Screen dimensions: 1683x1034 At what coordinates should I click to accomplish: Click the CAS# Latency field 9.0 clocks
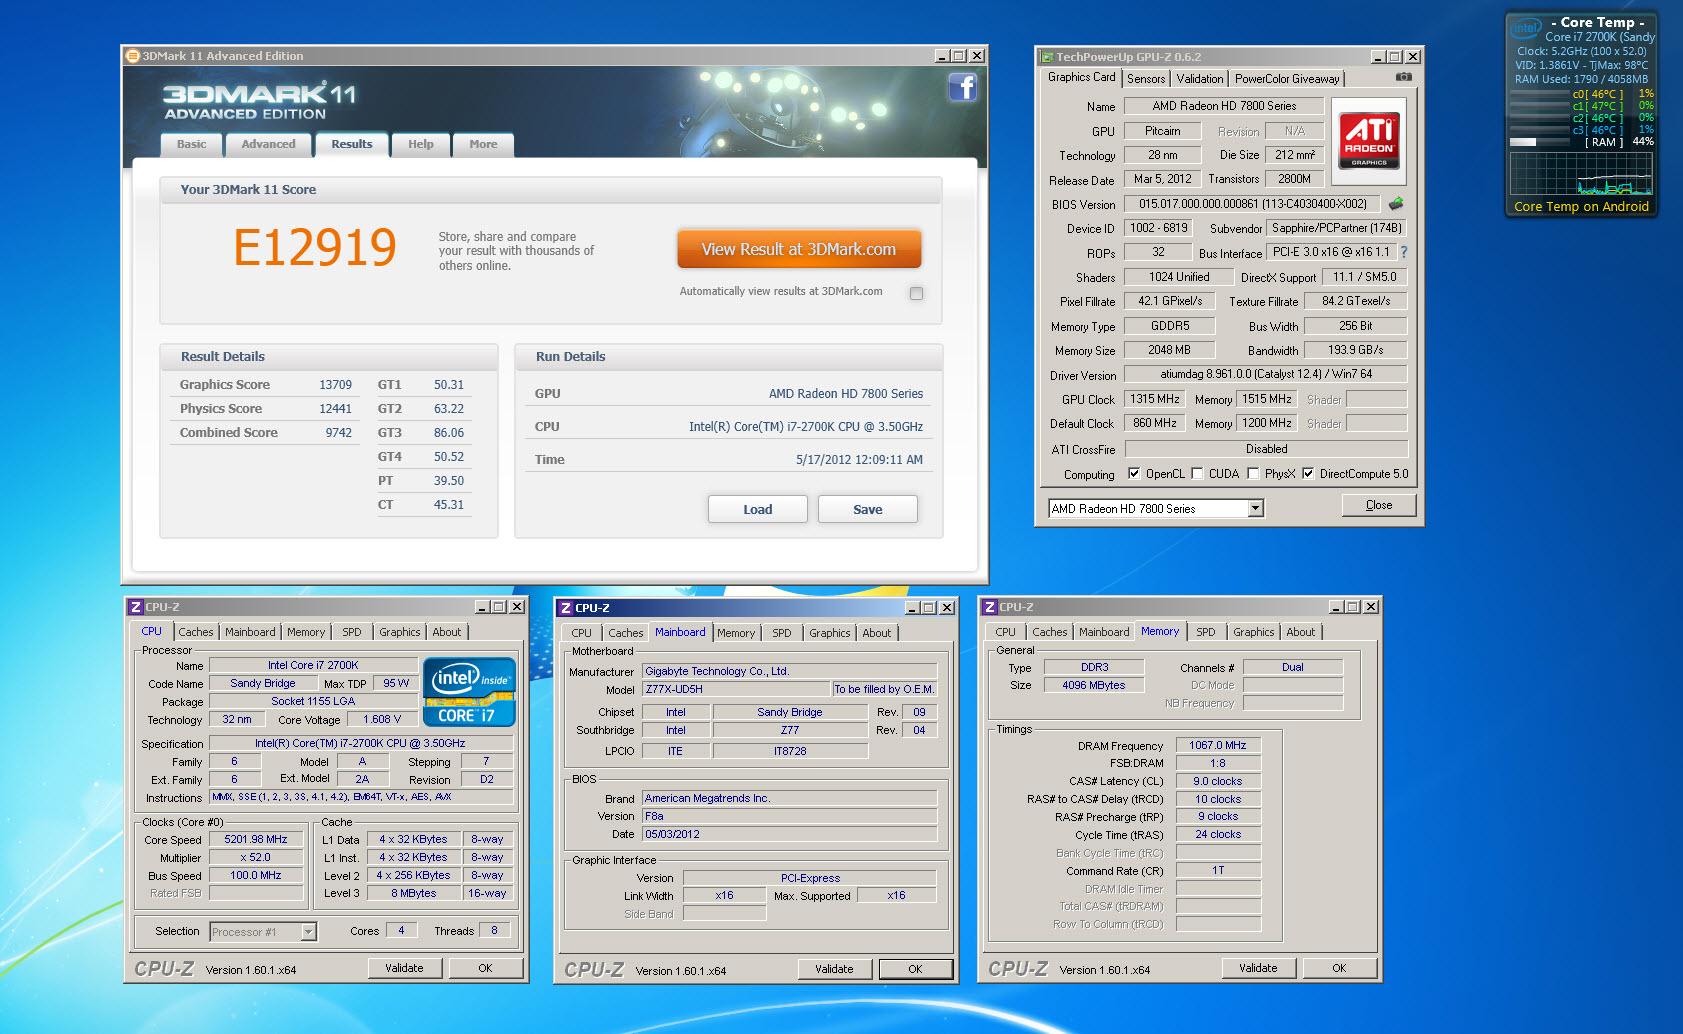click(1218, 782)
